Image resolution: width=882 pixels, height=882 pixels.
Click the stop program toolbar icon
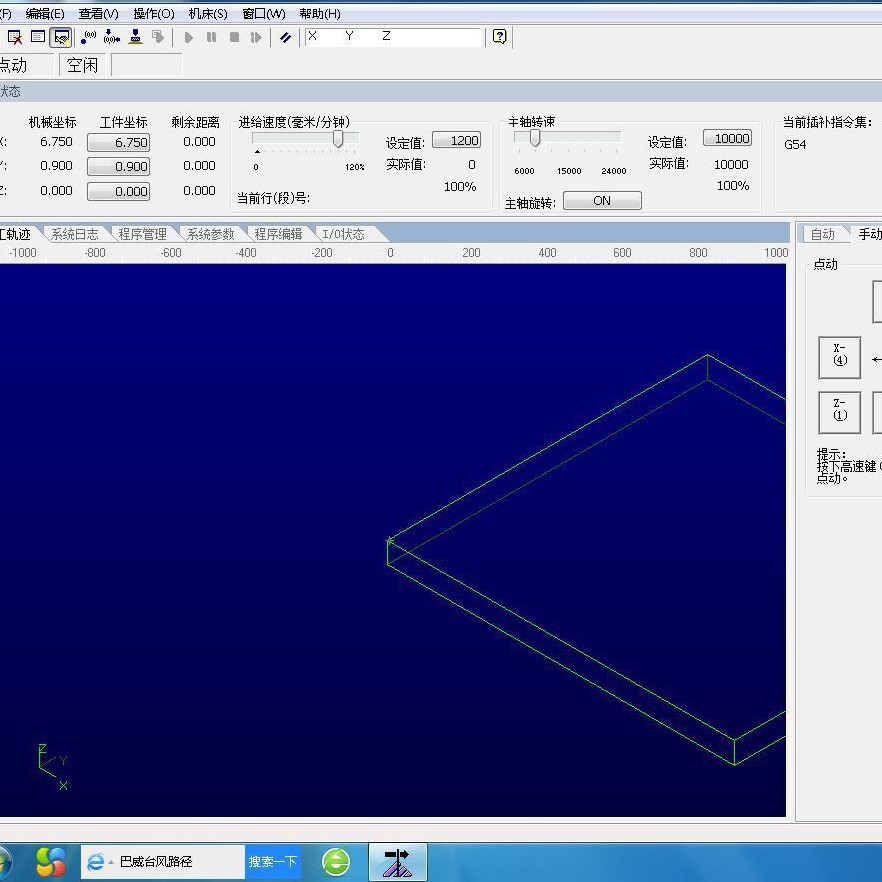click(233, 37)
